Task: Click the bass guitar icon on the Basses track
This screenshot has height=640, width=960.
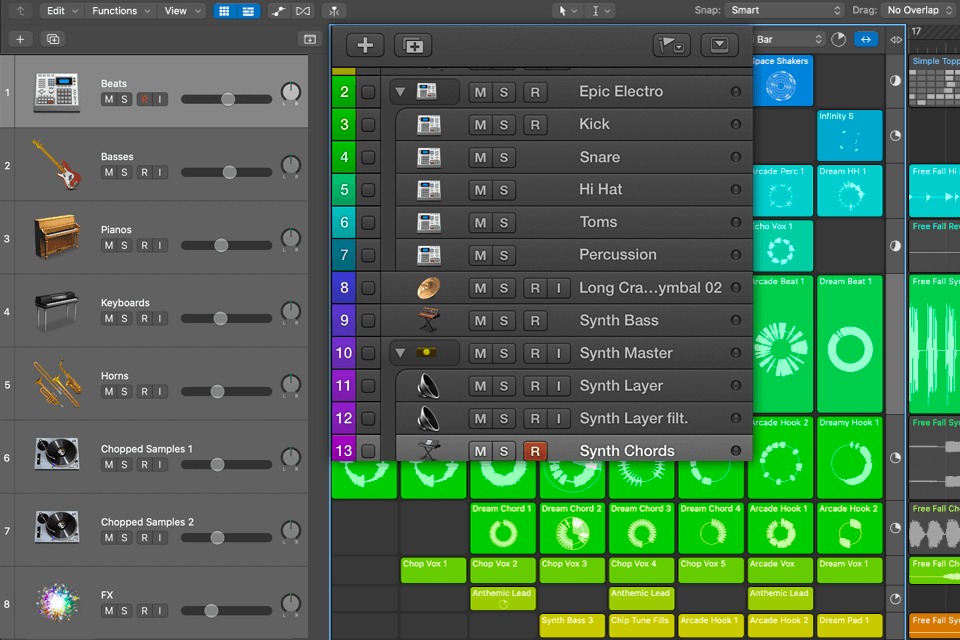Action: pos(56,163)
